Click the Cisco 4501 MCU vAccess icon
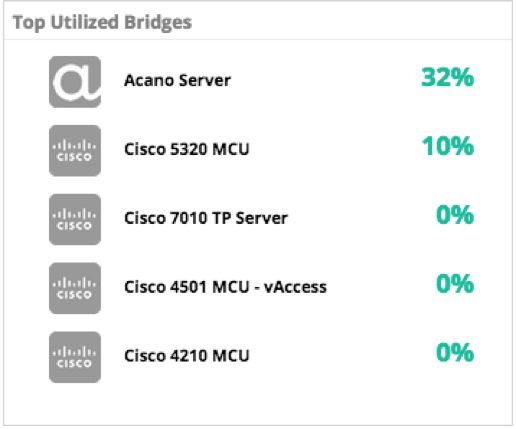Screen dimensions: 516x429 click(75, 288)
